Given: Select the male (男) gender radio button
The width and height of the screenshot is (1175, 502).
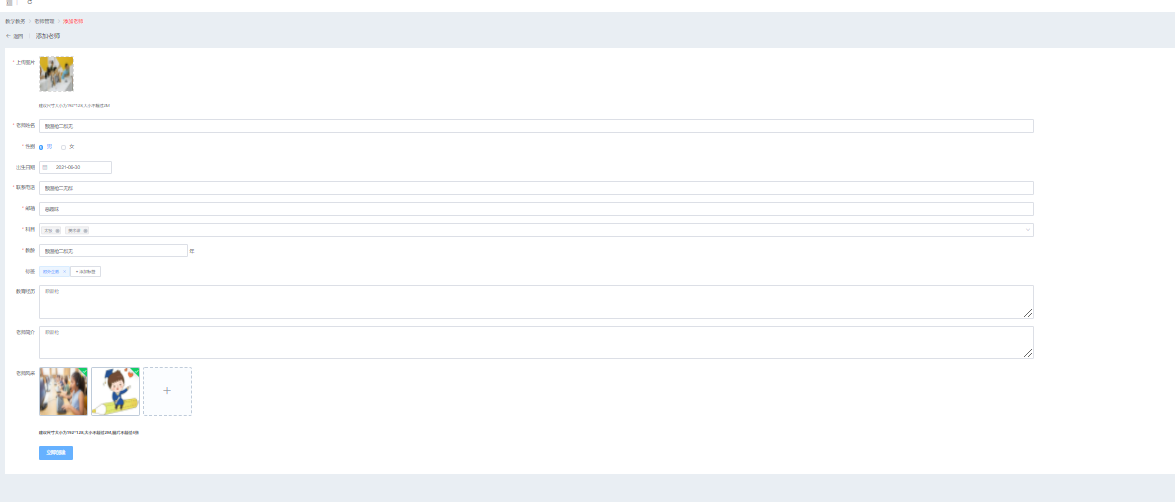Looking at the screenshot, I should coord(41,147).
